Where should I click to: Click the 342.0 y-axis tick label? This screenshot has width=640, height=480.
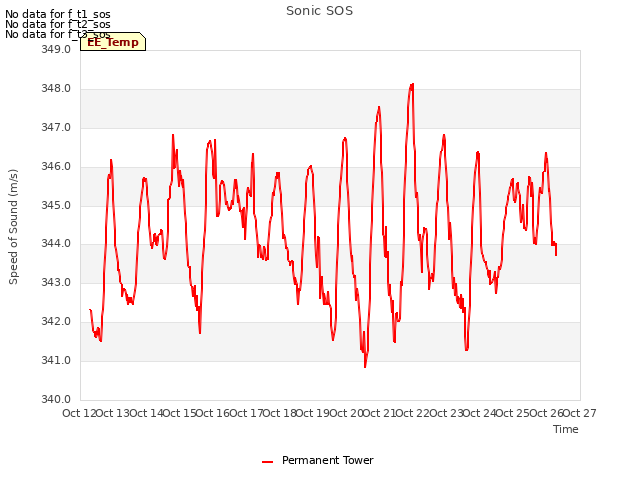56,322
